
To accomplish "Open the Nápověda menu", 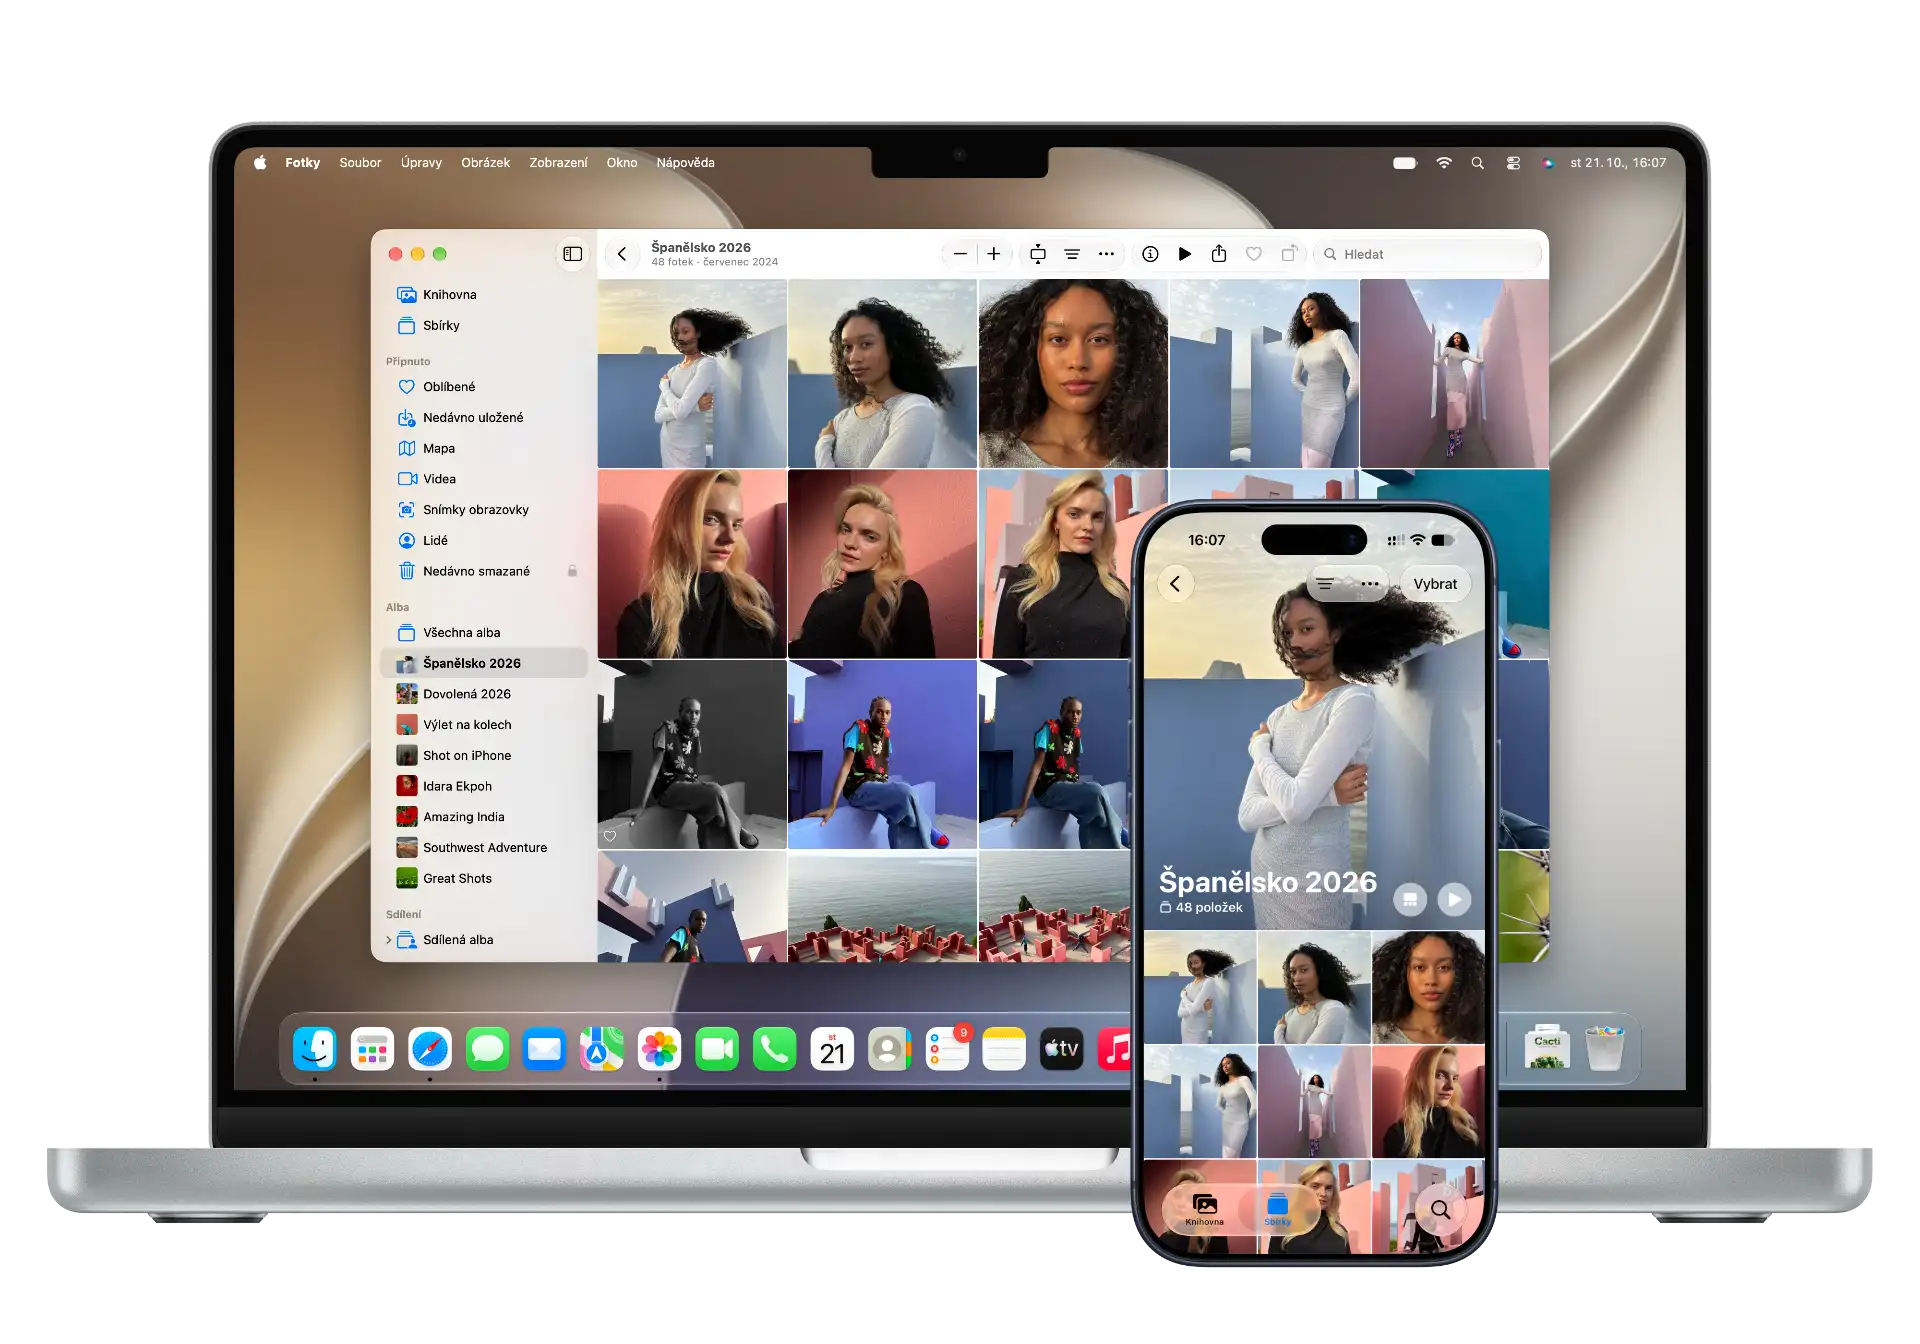I will click(x=685, y=163).
